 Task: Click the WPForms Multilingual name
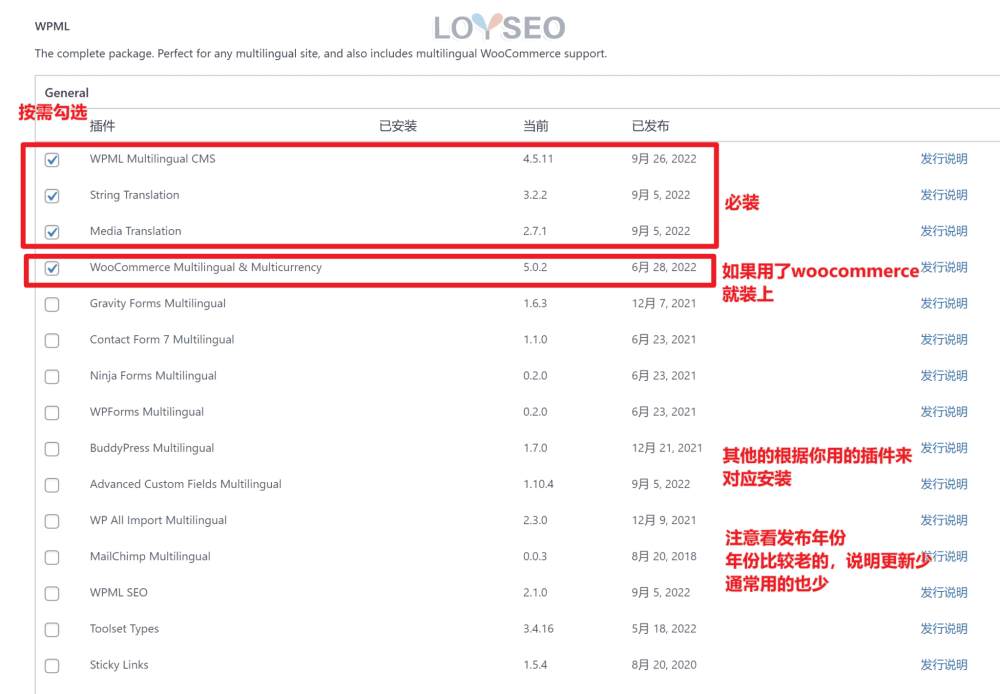click(147, 412)
